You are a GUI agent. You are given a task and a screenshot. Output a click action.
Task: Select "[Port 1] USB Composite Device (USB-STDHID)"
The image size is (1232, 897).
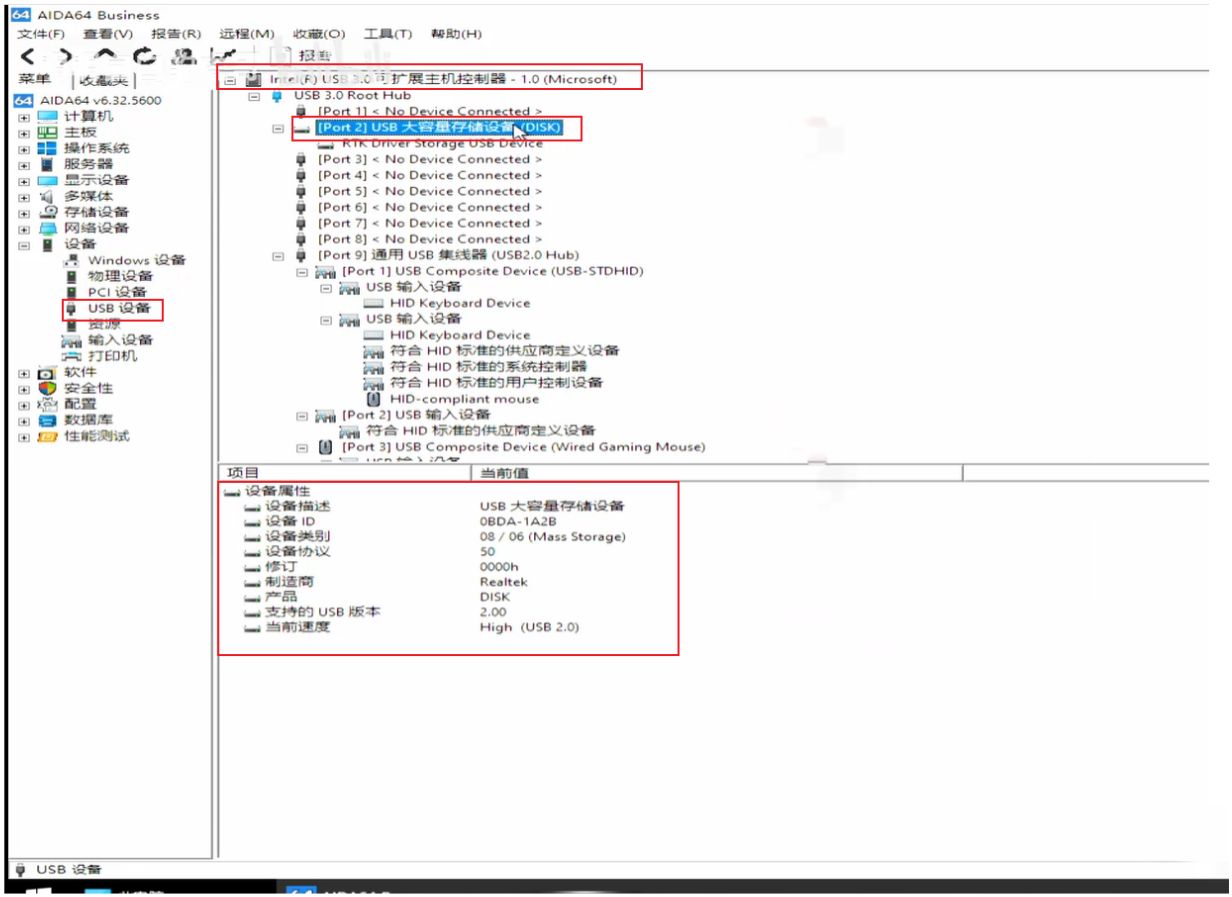pos(492,271)
